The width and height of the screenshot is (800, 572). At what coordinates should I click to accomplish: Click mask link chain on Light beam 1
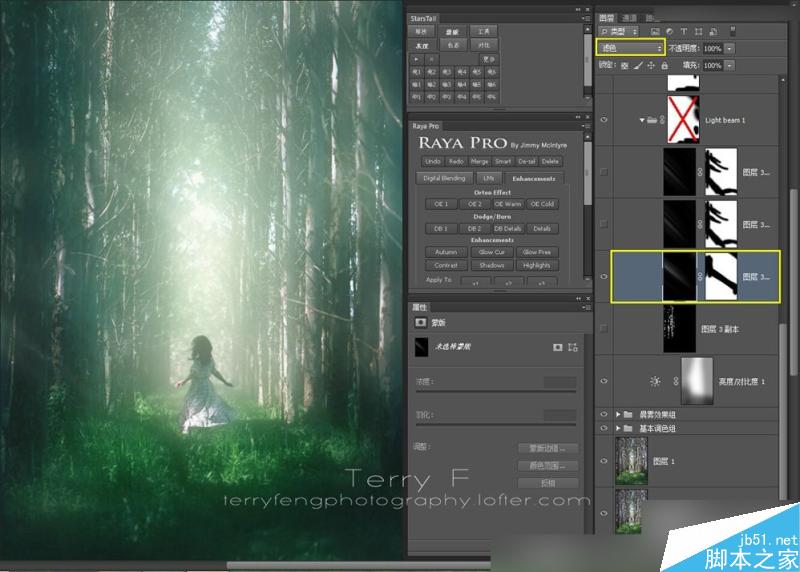[662, 120]
